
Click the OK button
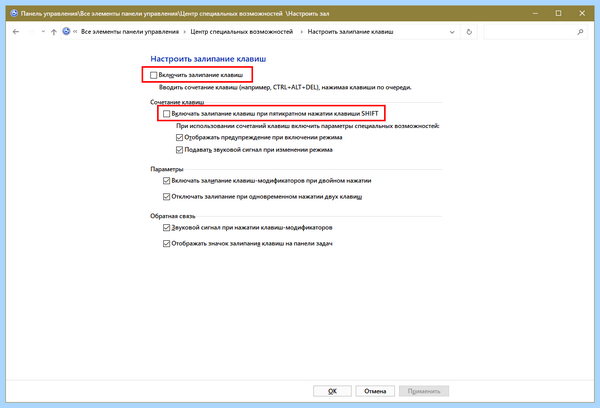tap(332, 391)
